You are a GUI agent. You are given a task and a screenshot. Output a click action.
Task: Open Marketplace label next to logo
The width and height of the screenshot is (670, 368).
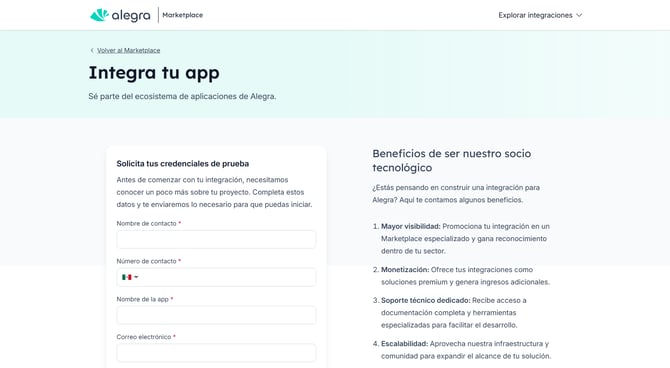(x=182, y=15)
